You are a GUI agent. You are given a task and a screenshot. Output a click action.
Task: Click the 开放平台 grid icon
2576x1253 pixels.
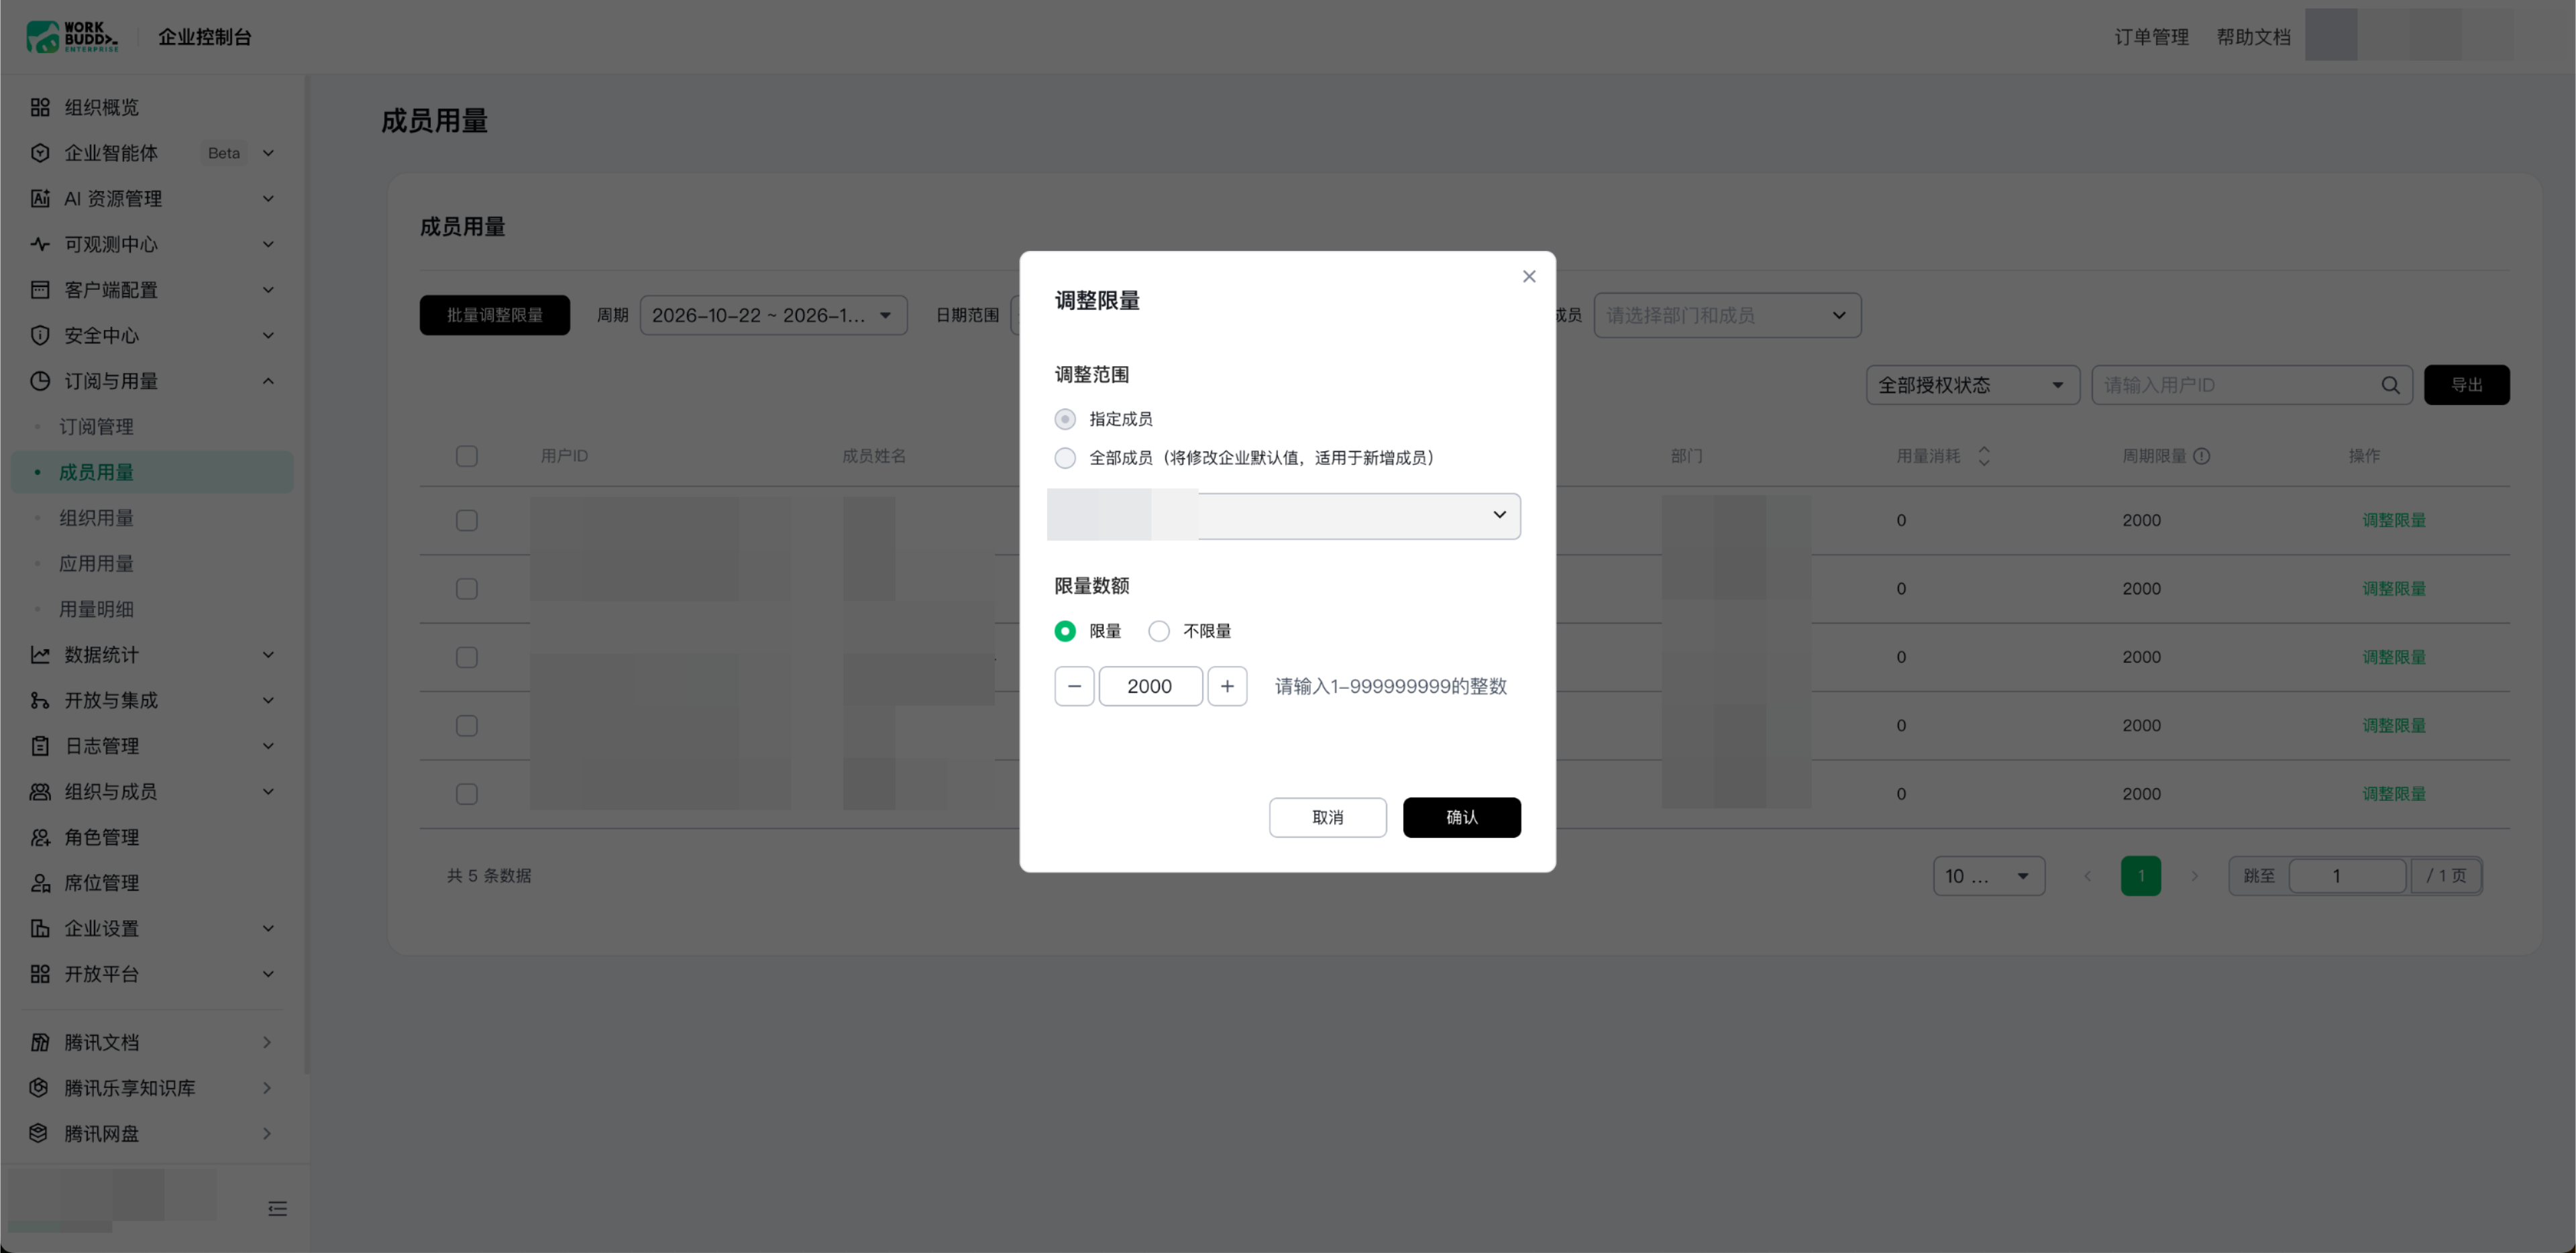pos(40,974)
